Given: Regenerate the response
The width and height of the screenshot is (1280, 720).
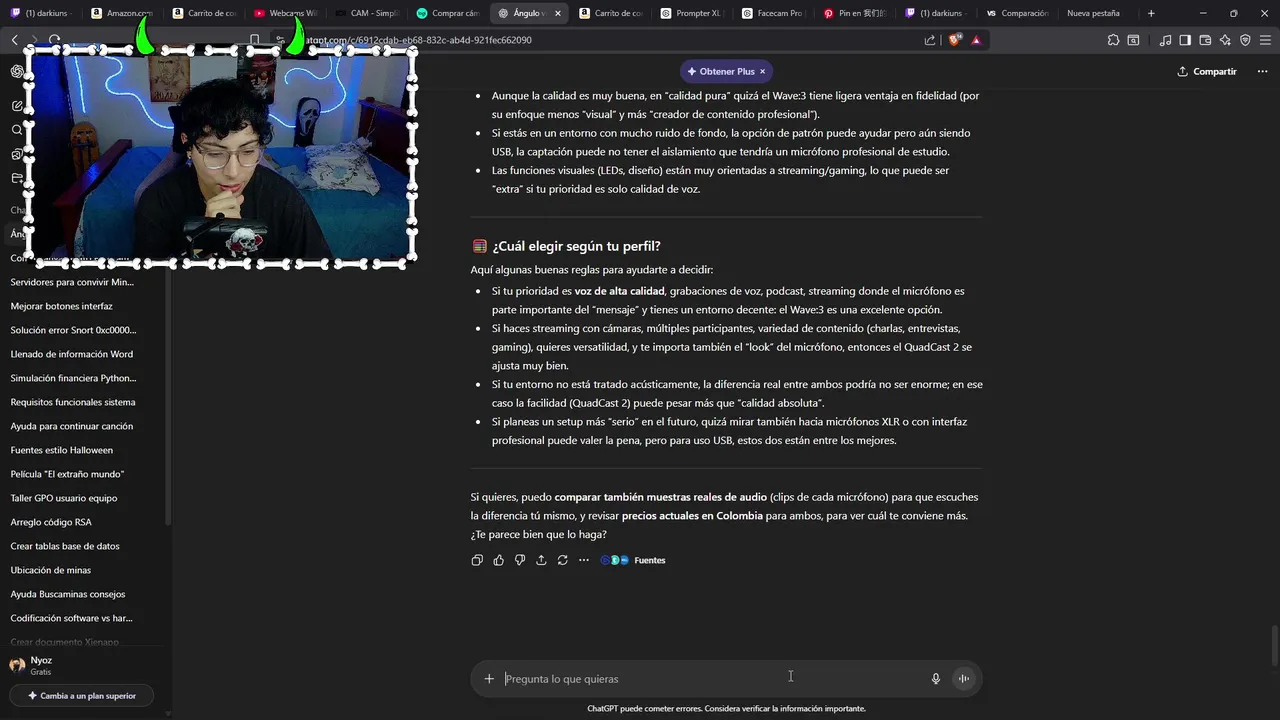Looking at the screenshot, I should pos(563,560).
